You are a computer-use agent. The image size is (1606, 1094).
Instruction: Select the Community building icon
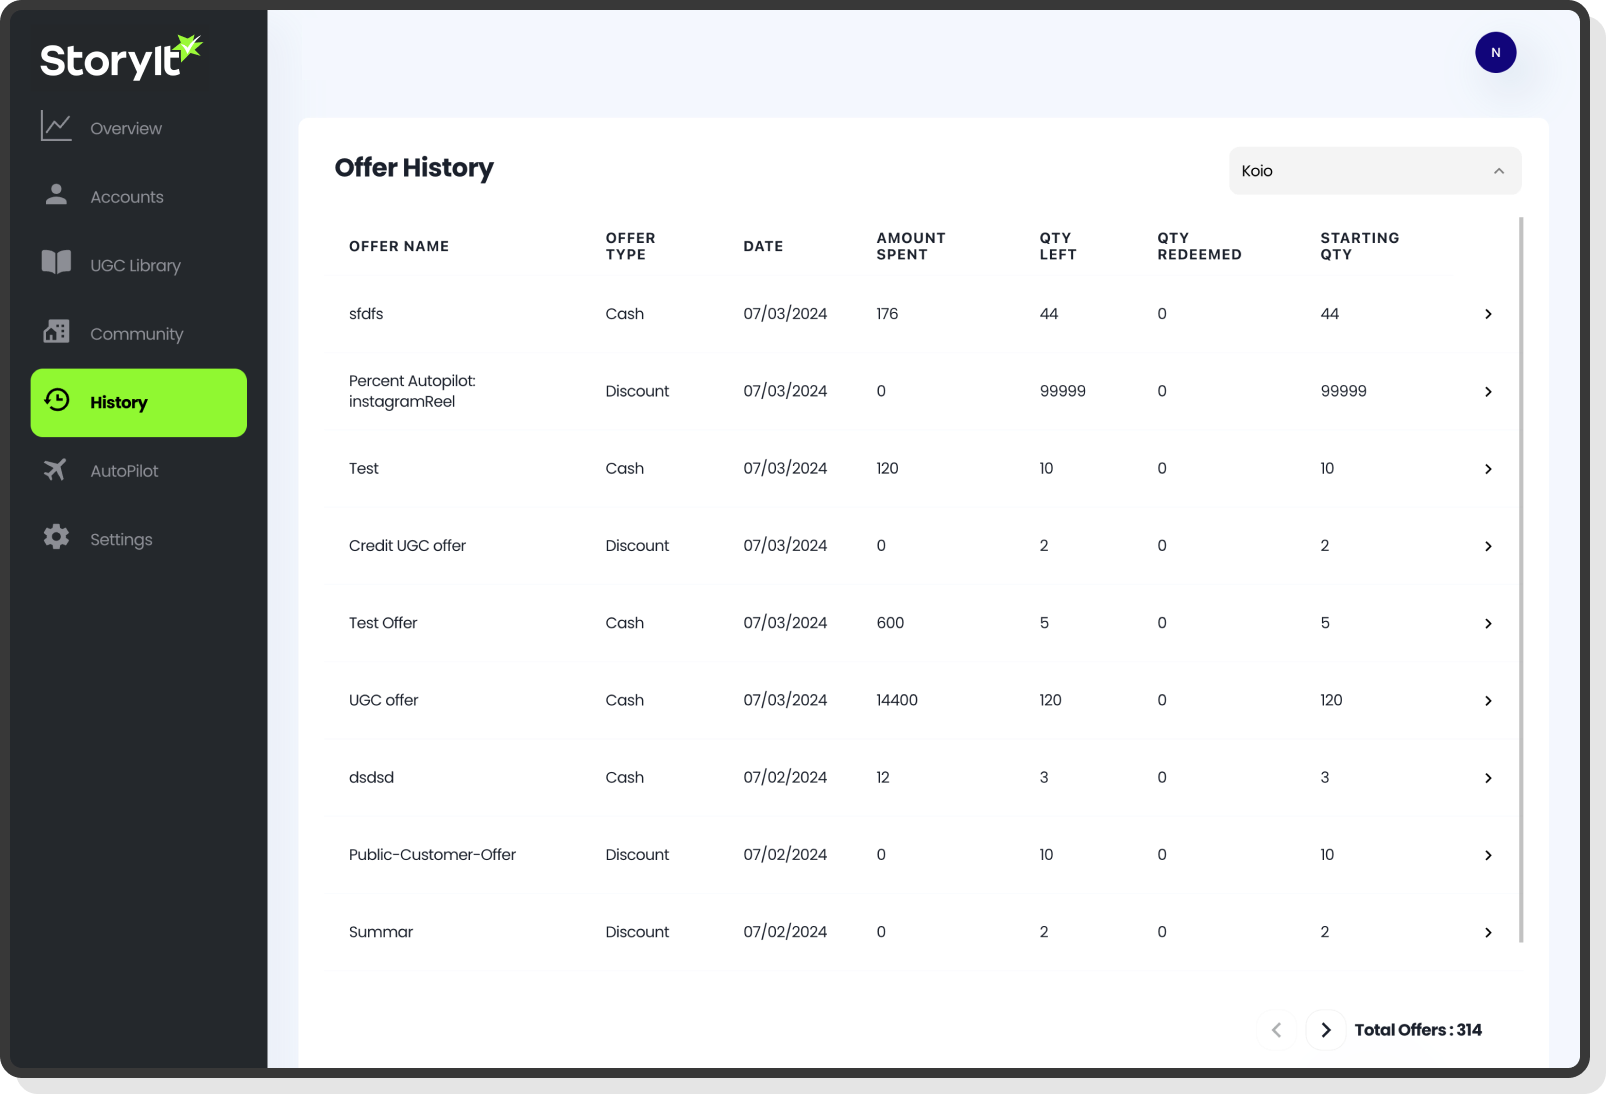click(x=56, y=331)
